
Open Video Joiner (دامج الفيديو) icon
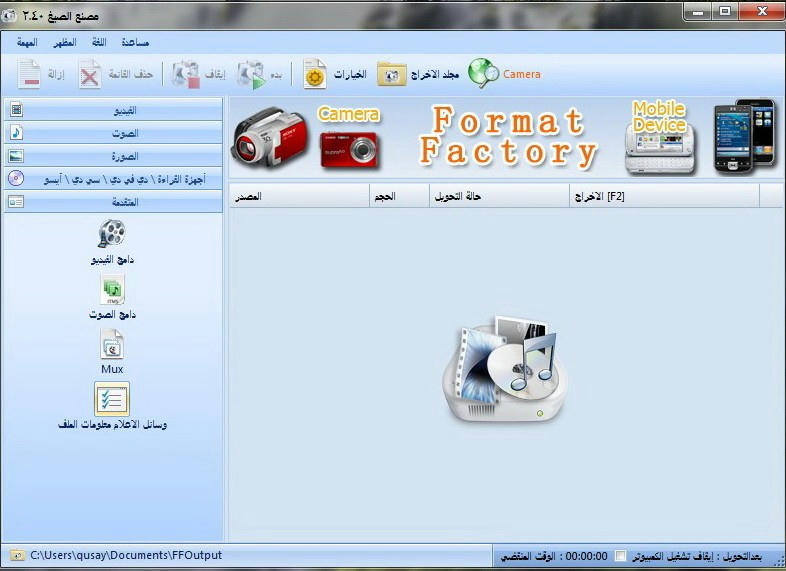click(x=112, y=234)
